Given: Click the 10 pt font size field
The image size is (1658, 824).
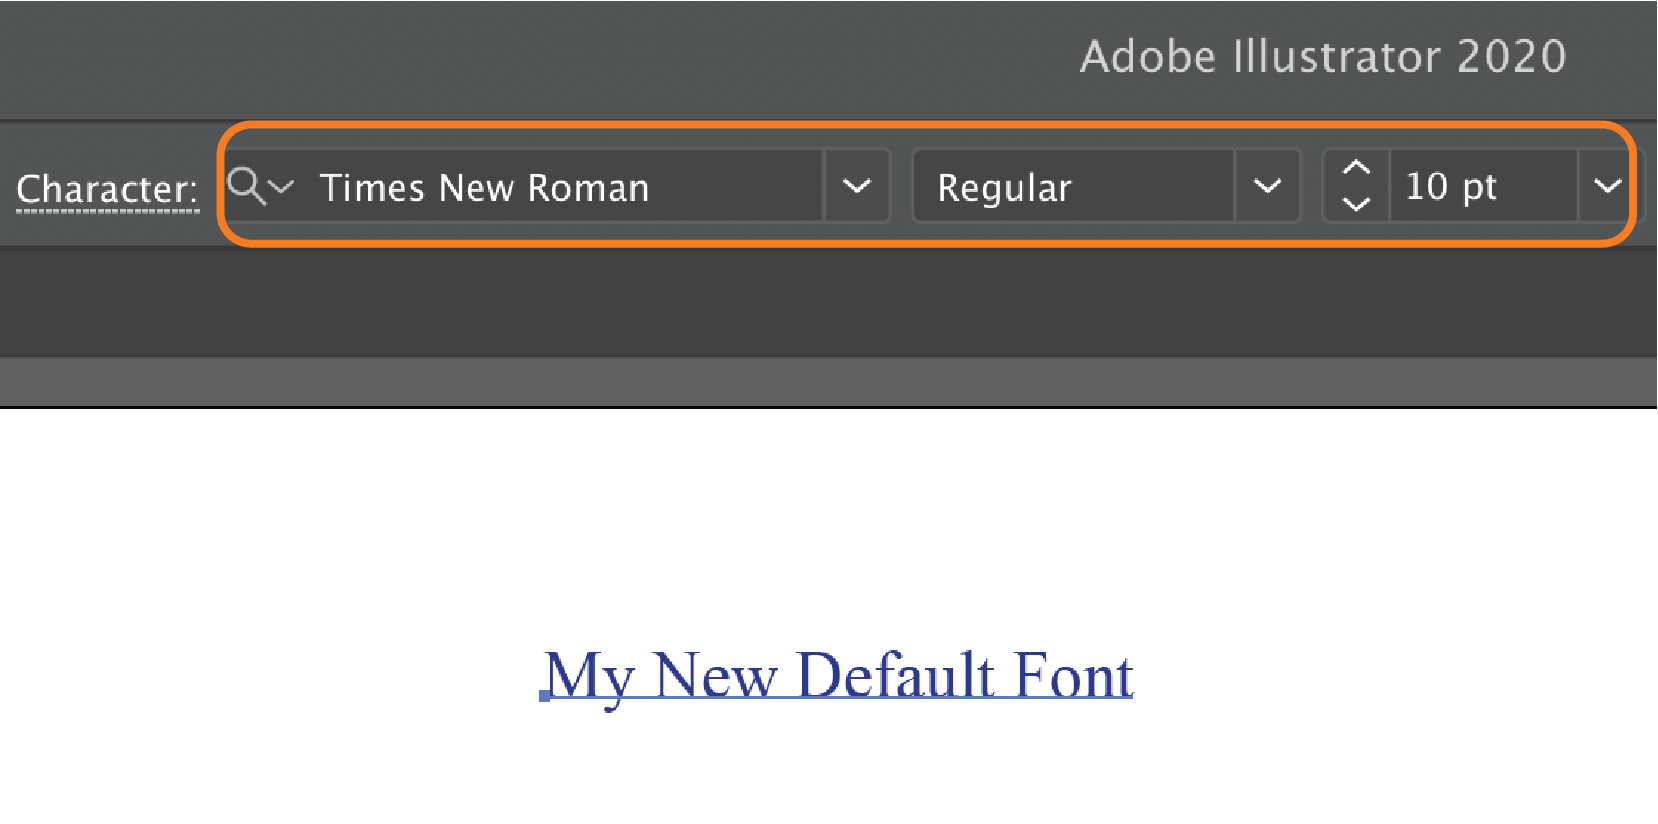Looking at the screenshot, I should [x=1484, y=186].
